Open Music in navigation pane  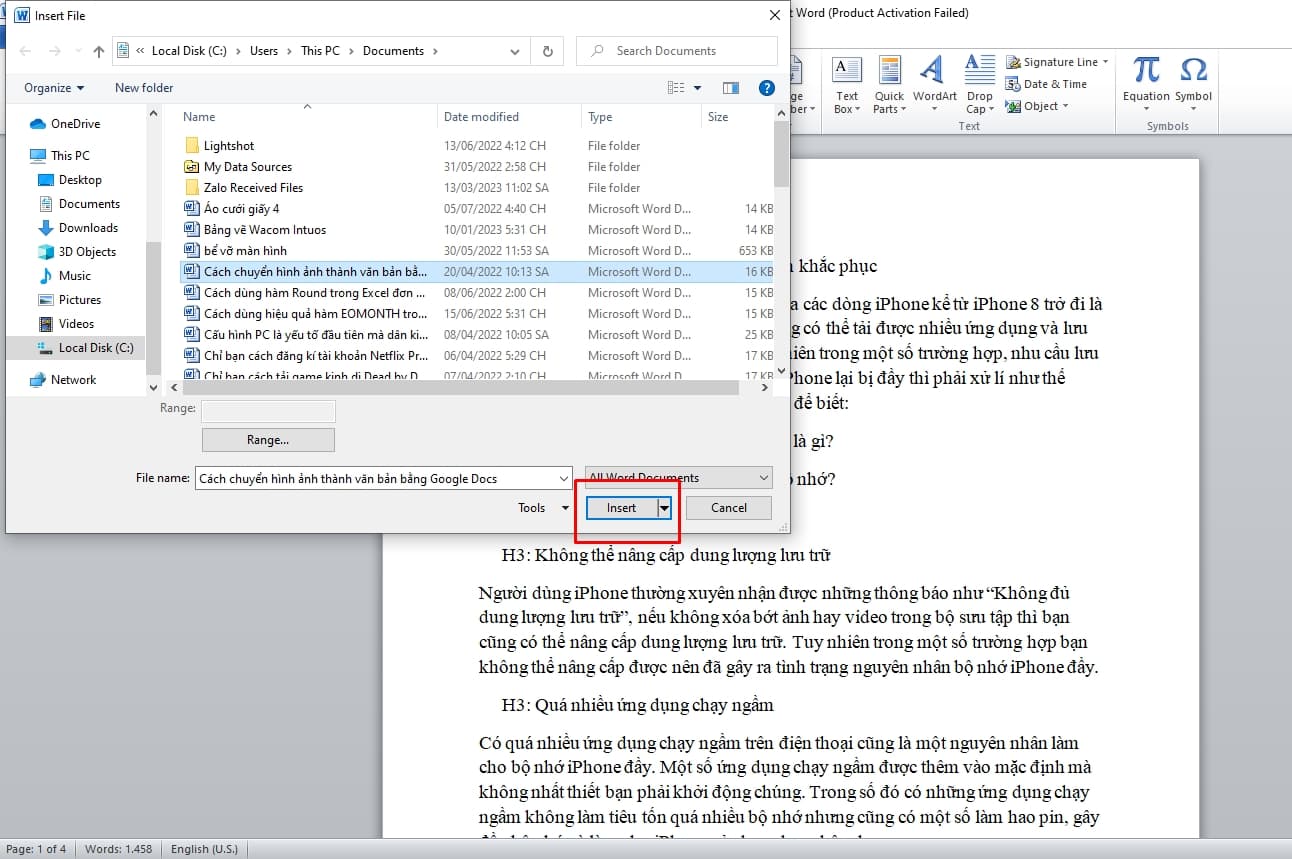point(65,276)
